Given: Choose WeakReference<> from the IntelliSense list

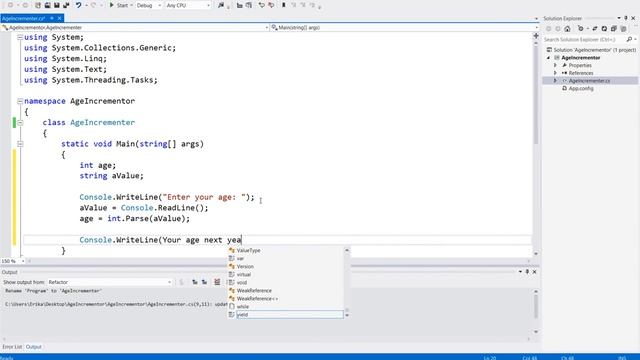Looking at the screenshot, I should tap(285, 299).
